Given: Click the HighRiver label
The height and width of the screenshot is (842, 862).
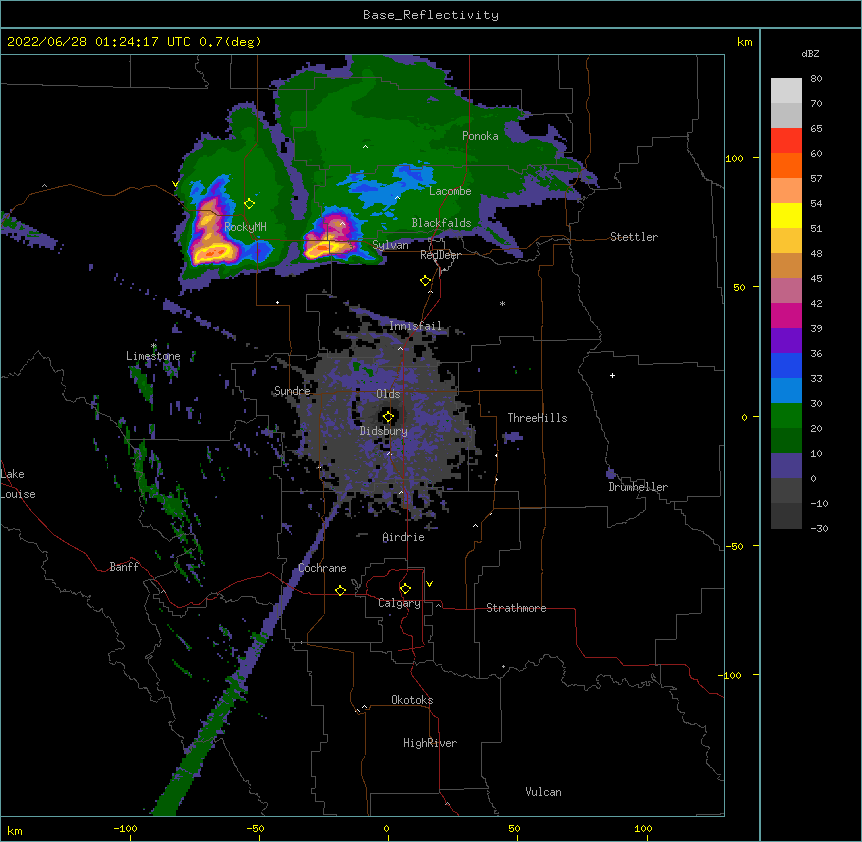Looking at the screenshot, I should coord(430,743).
